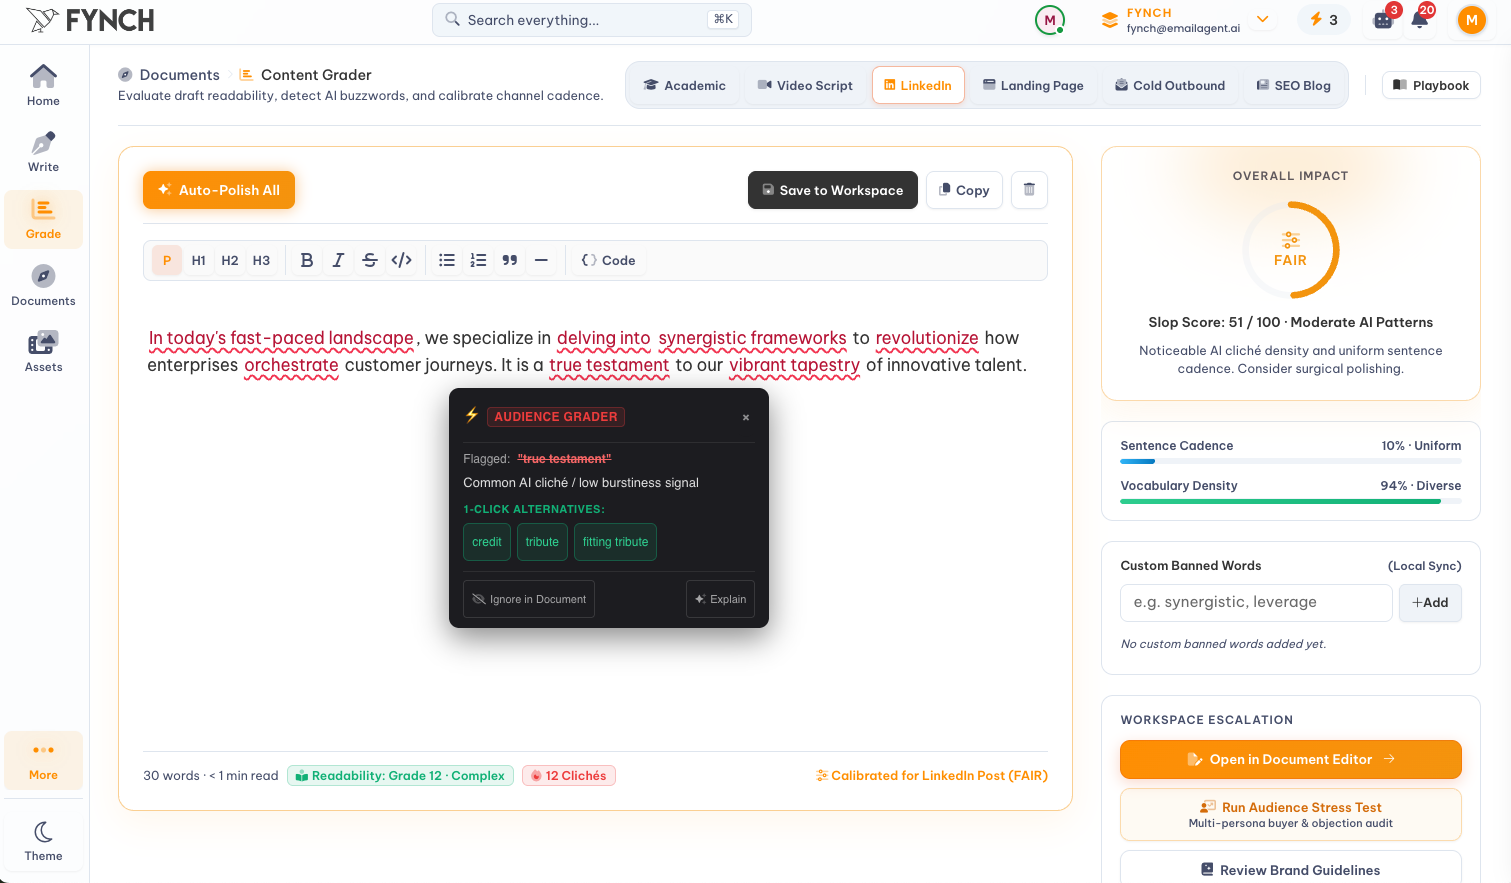Click the Readability Grade 12 badge

pyautogui.click(x=400, y=776)
